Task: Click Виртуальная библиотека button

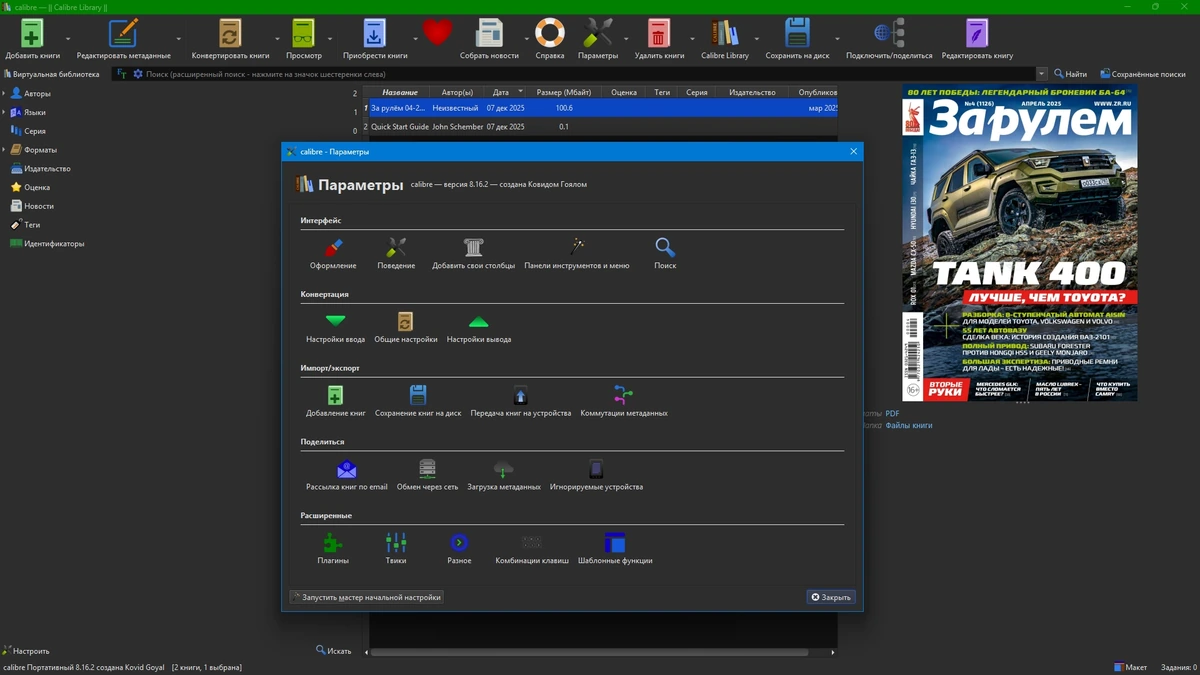Action: (x=51, y=74)
